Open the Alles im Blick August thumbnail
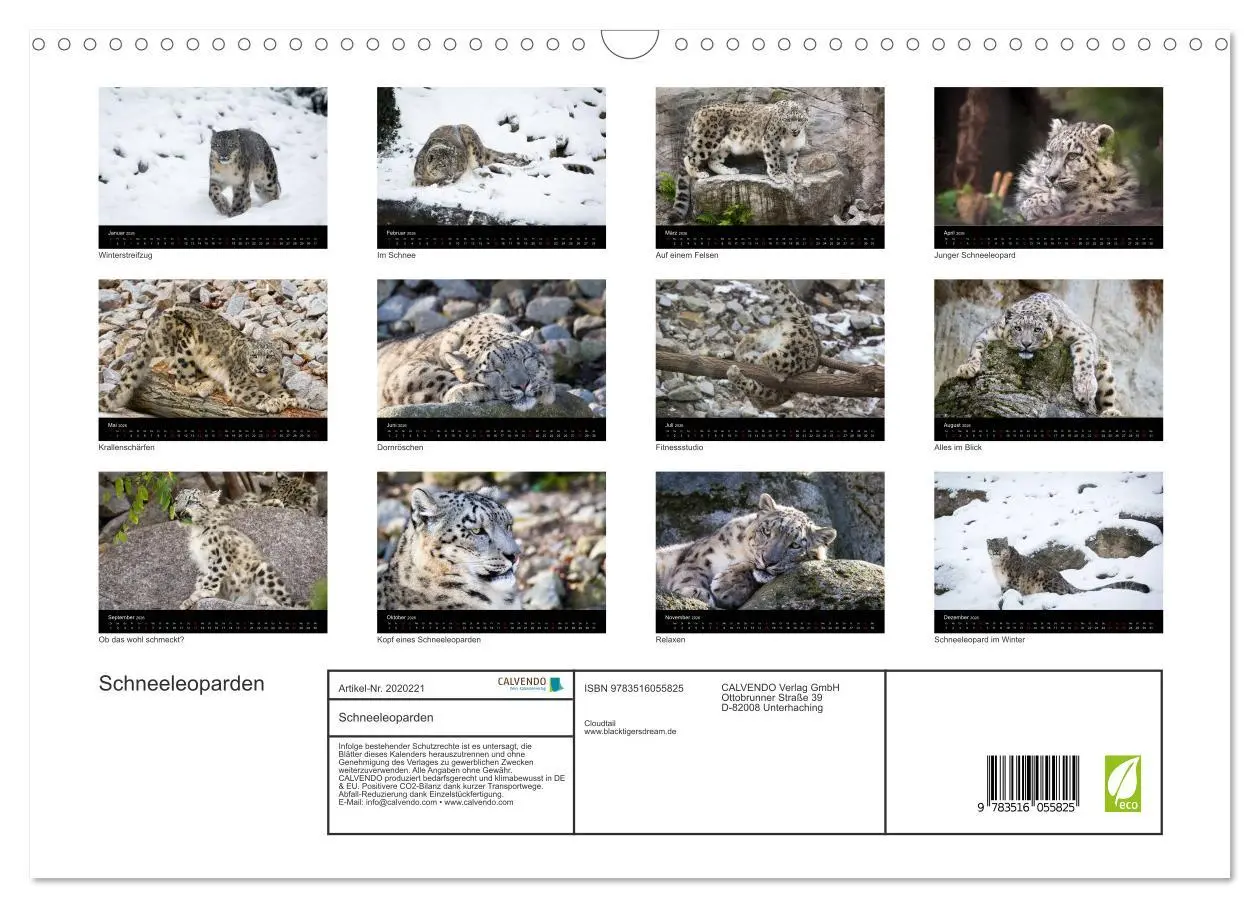The image size is (1260, 908). [1048, 360]
